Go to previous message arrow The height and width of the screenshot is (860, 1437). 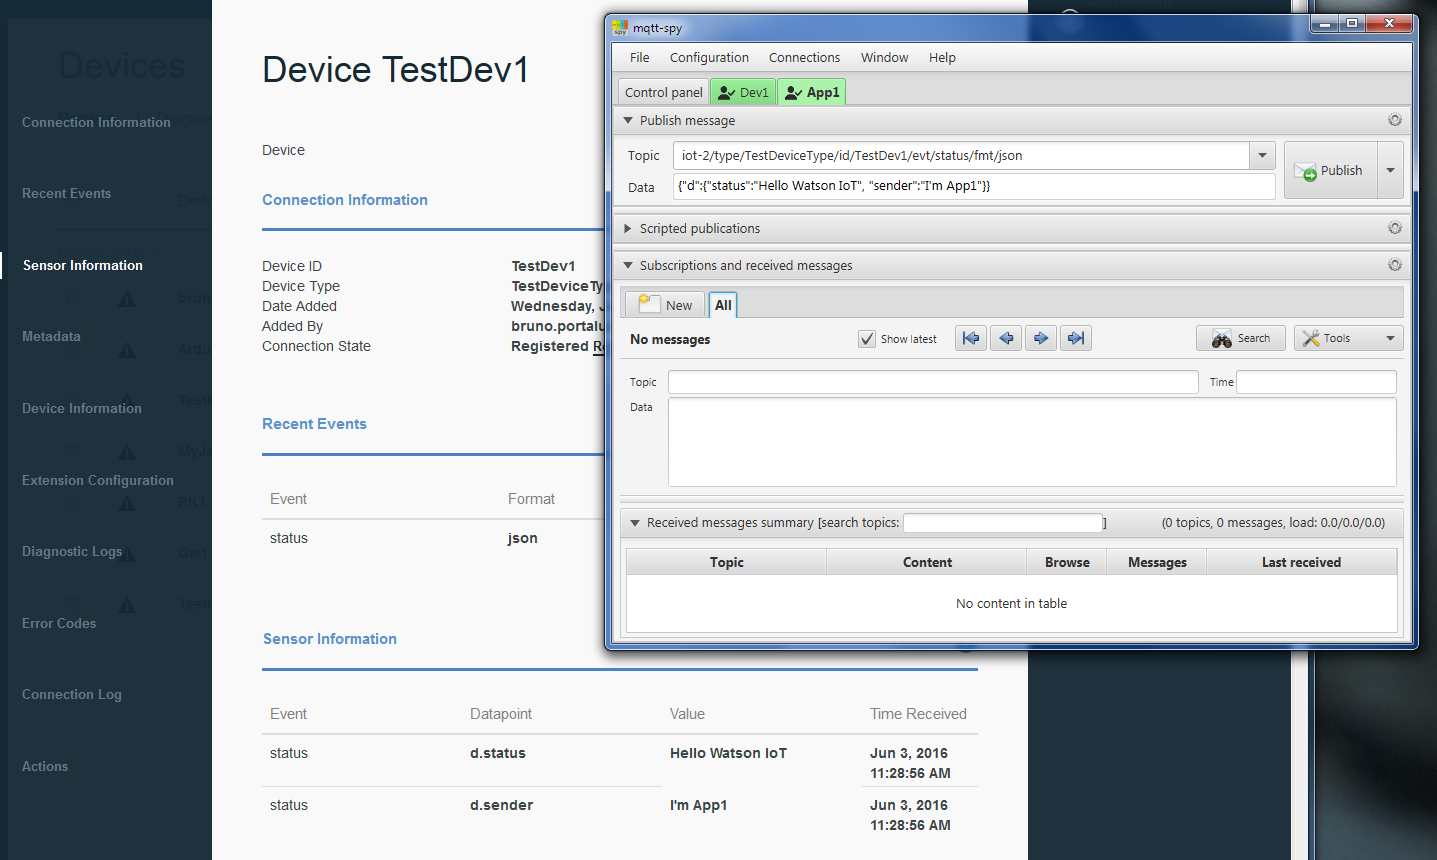pyautogui.click(x=1006, y=338)
